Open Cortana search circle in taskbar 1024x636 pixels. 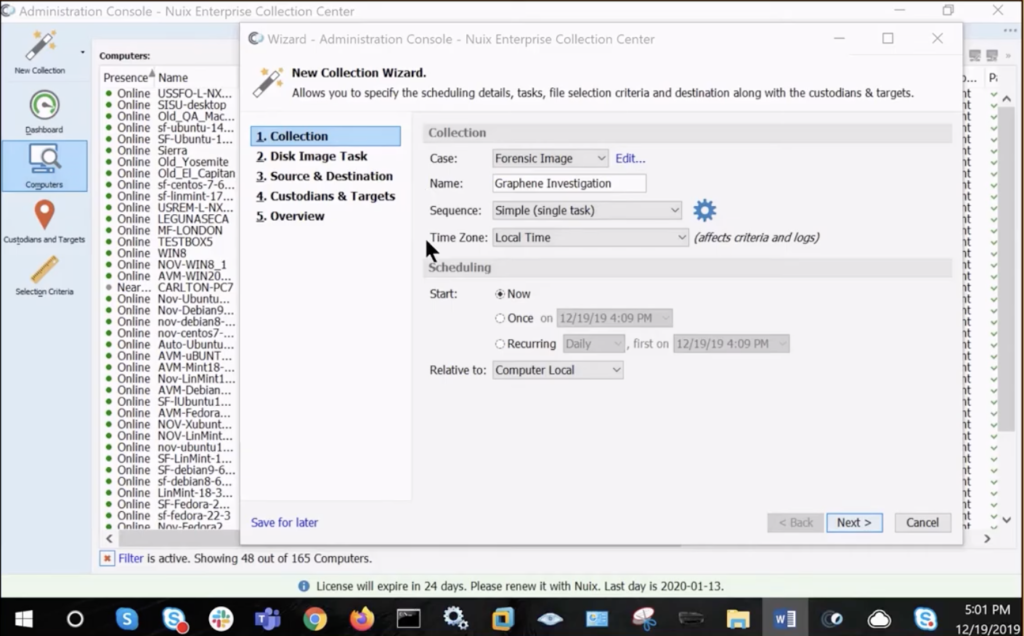(75, 618)
